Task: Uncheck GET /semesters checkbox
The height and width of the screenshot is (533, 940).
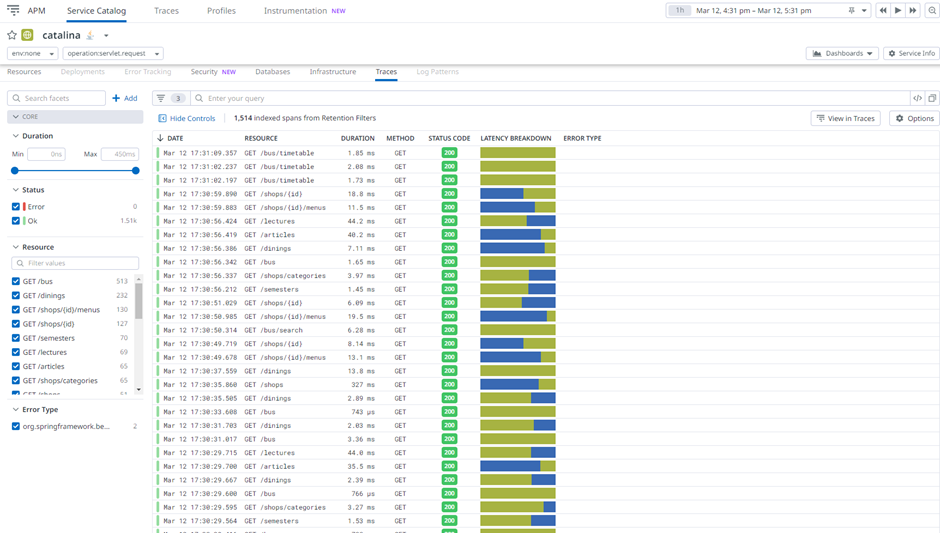Action: pyautogui.click(x=16, y=338)
